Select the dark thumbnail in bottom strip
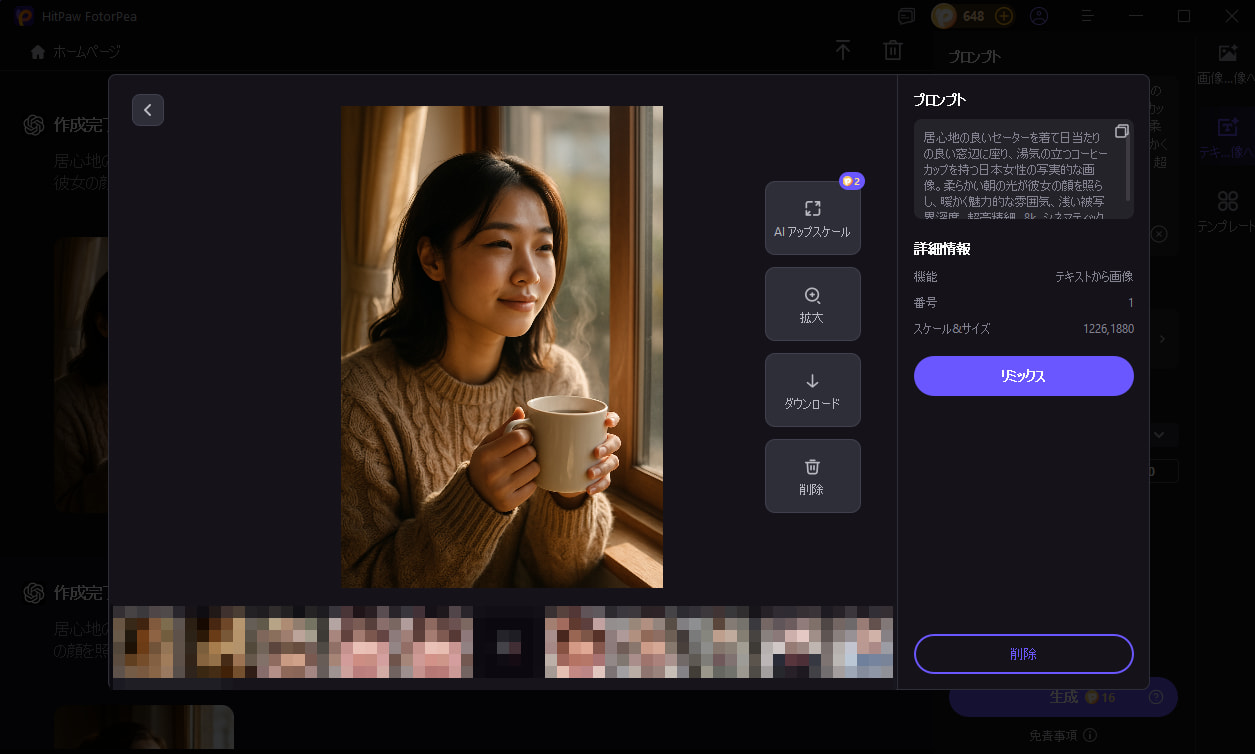The height and width of the screenshot is (754, 1255). point(509,642)
